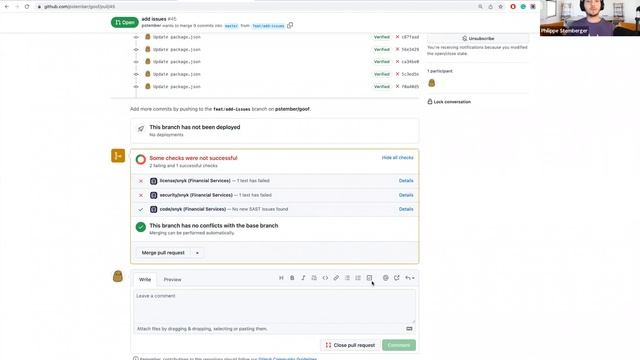Image resolution: width=640 pixels, height=360 pixels.
Task: Click the code/snyk check logo icon
Action: click(153, 209)
